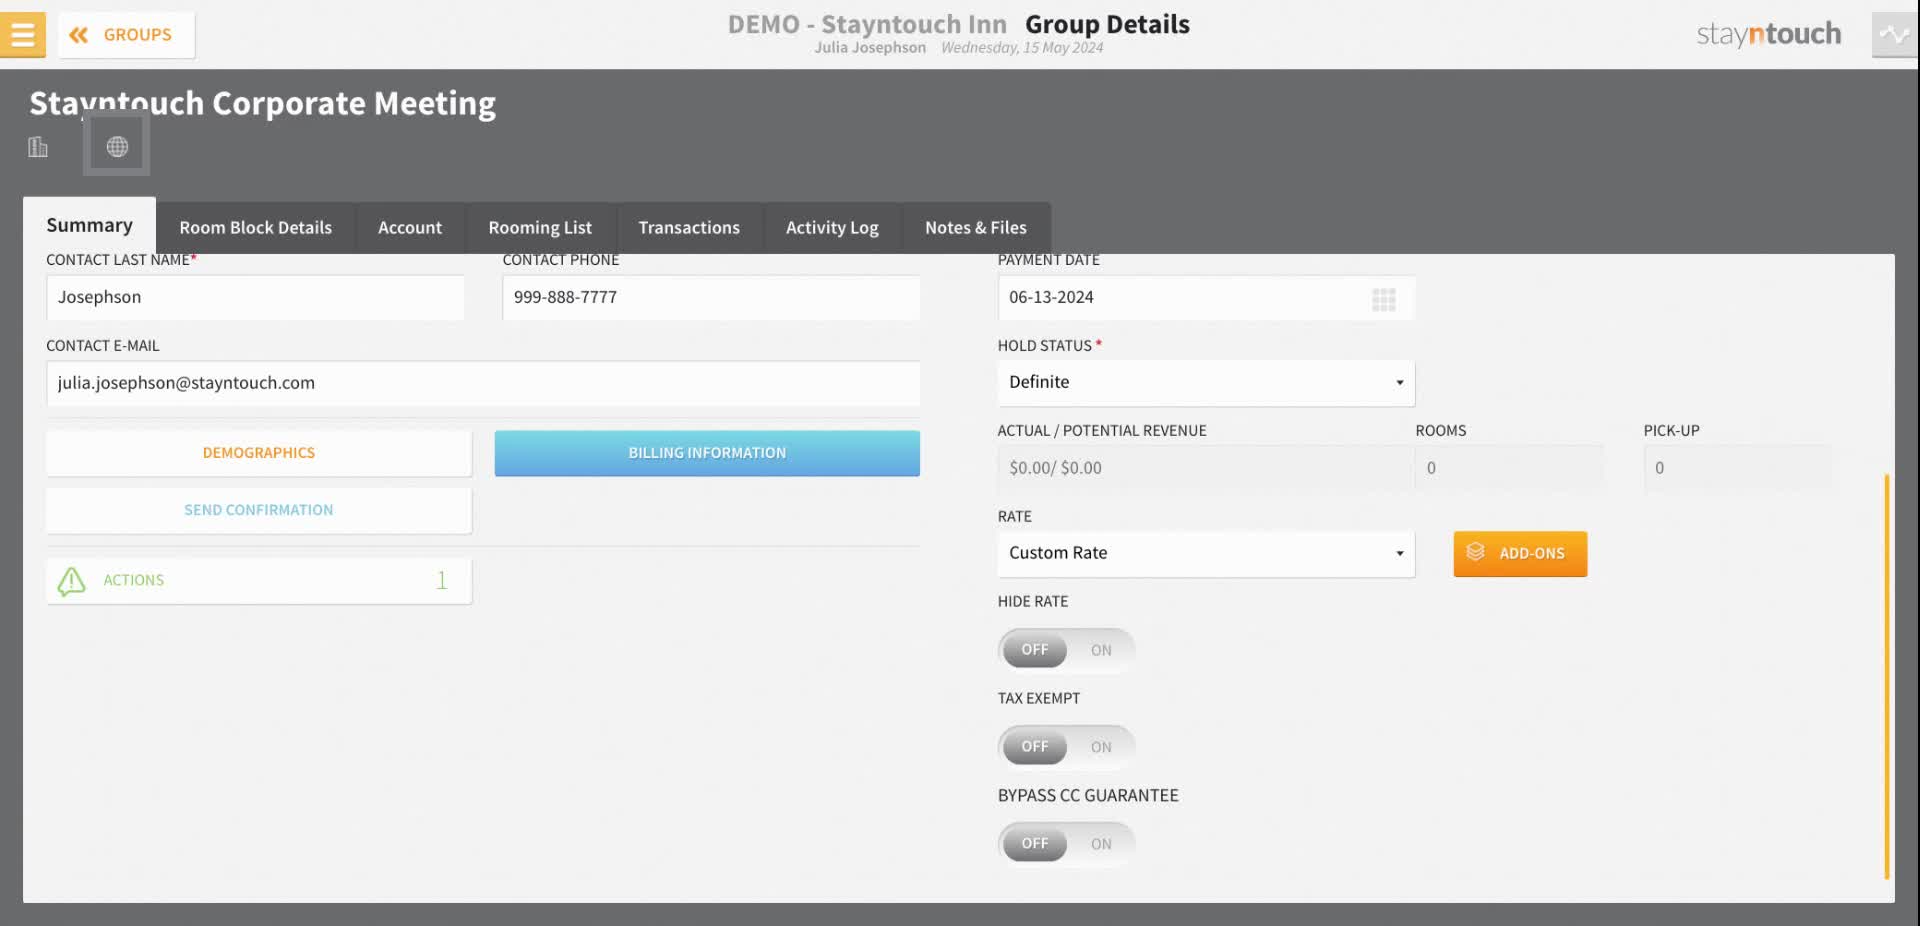Click the Contact E-mail field
Viewport: 1920px width, 926px height.
[483, 384]
